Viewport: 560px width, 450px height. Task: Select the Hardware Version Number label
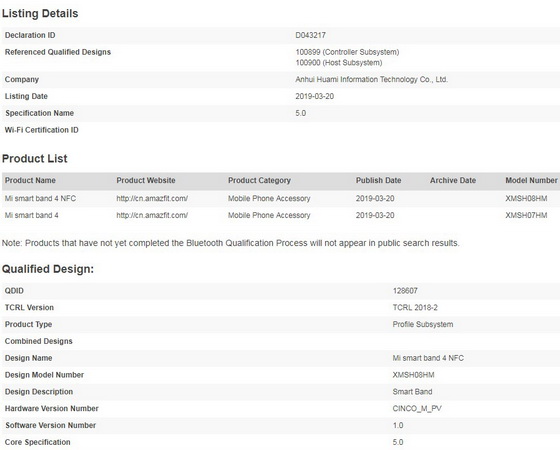[51, 408]
